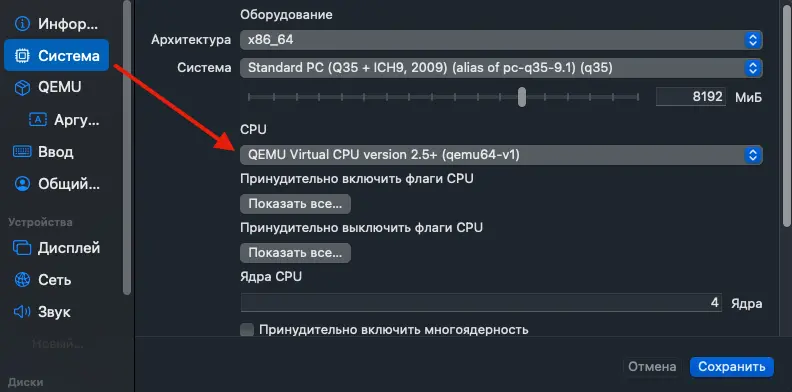Click the Аргументы sidebar icon
Image resolution: width=792 pixels, height=392 pixels.
coord(38,120)
